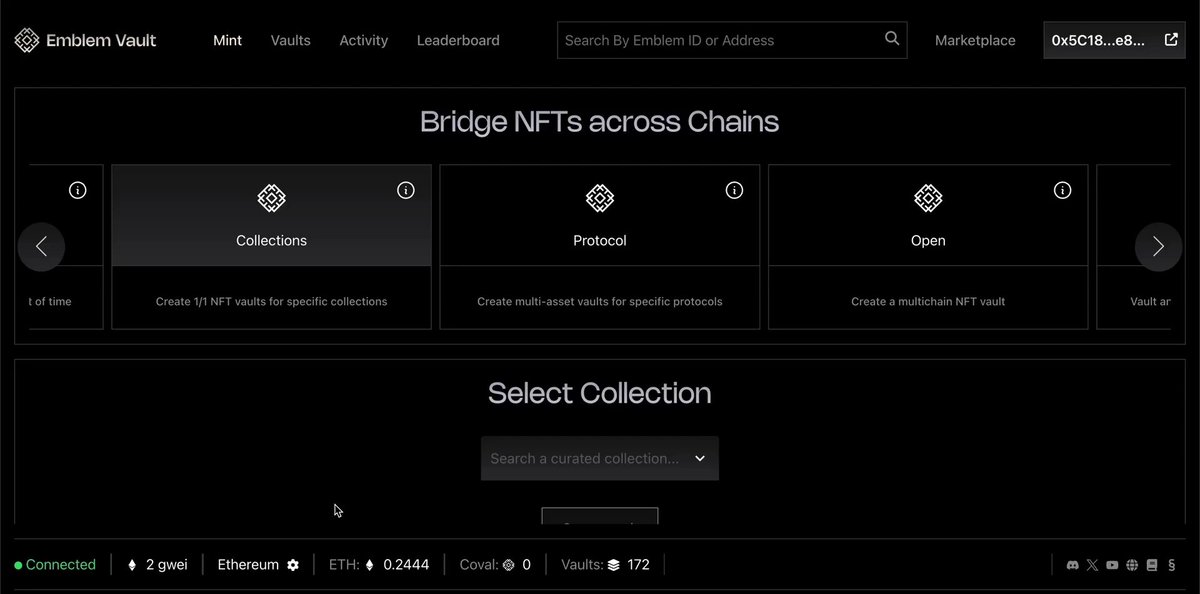Click the Connected status text
The height and width of the screenshot is (594, 1200).
61,565
